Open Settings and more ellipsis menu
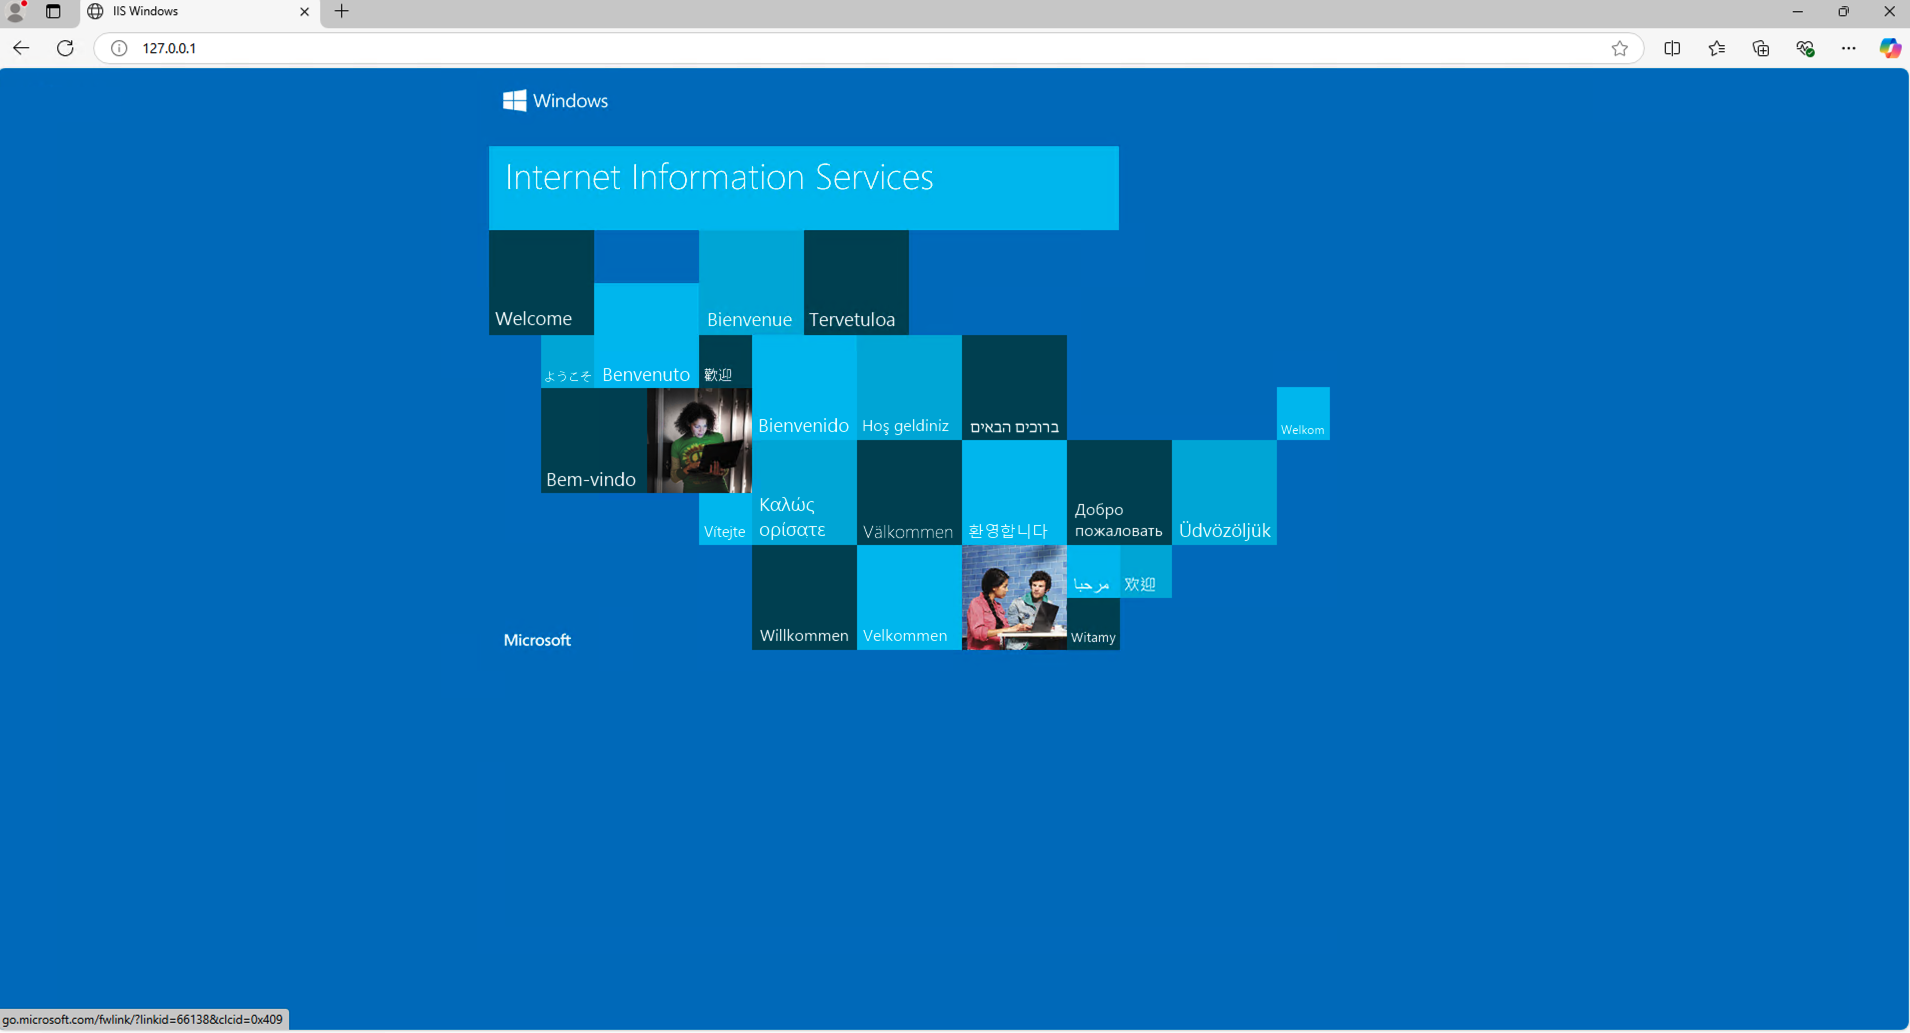 [1849, 48]
